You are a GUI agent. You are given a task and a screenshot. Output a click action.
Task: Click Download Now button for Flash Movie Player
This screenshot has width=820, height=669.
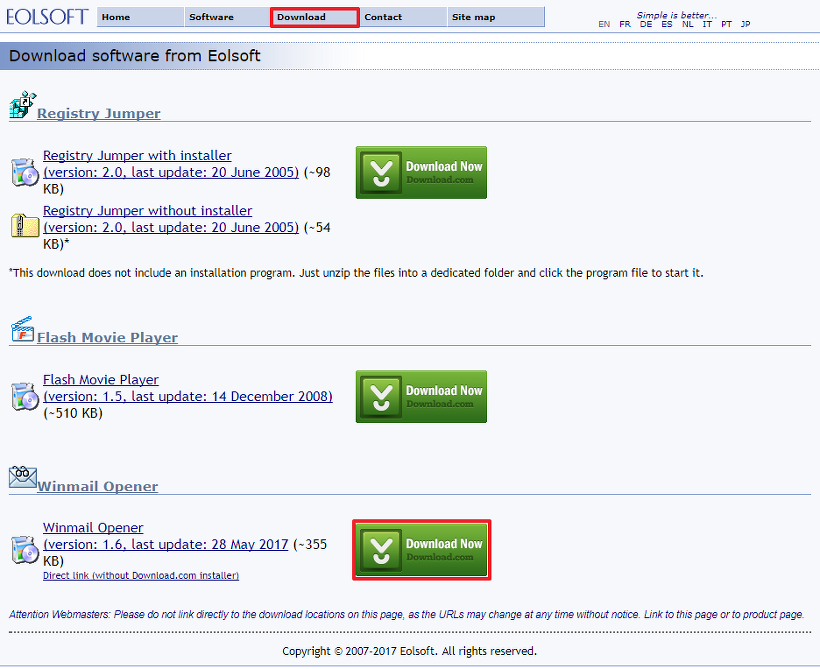[x=421, y=396]
